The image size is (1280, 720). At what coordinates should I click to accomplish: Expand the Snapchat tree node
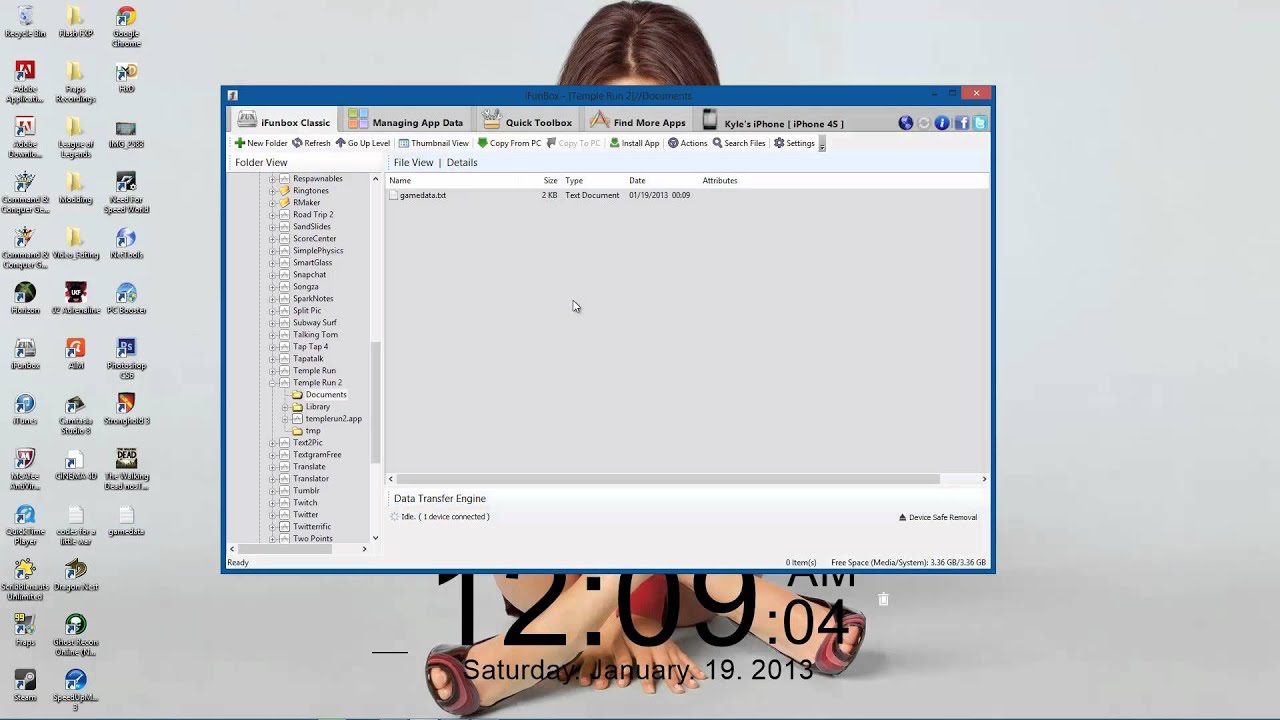pos(271,275)
